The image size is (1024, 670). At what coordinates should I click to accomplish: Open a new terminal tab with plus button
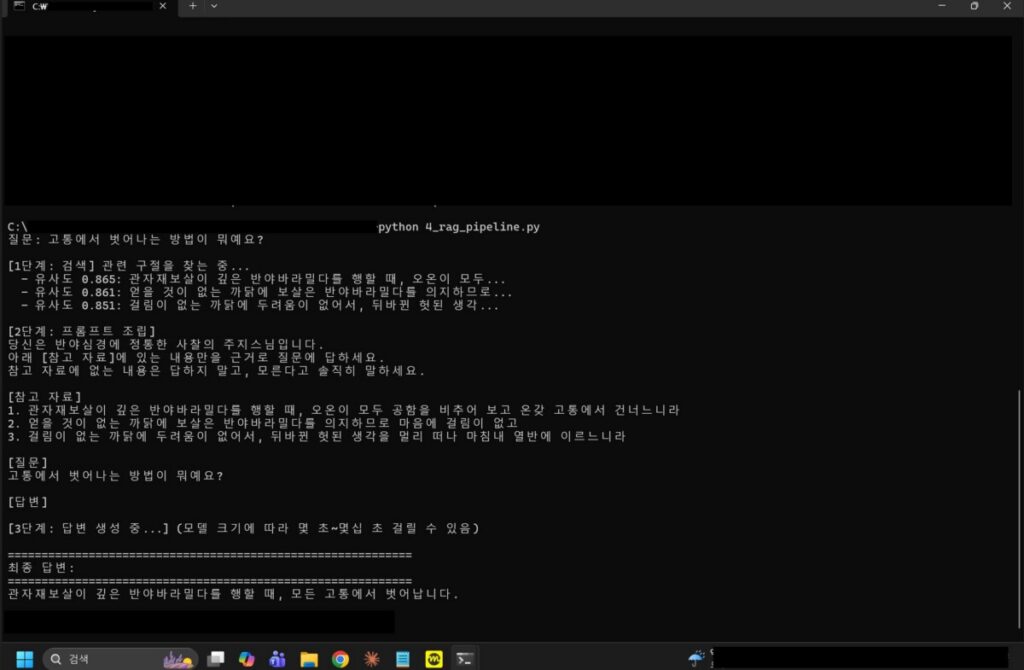pyautogui.click(x=193, y=6)
